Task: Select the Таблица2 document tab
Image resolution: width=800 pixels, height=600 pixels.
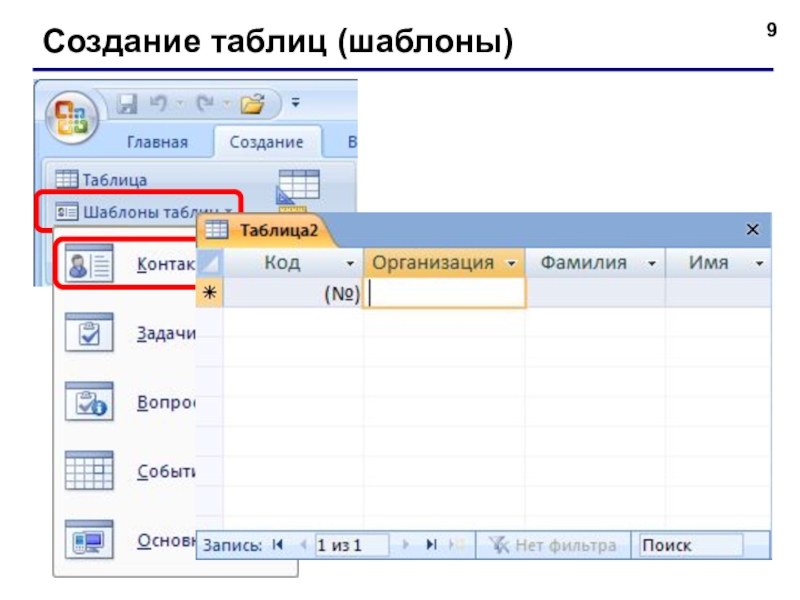Action: tap(266, 231)
